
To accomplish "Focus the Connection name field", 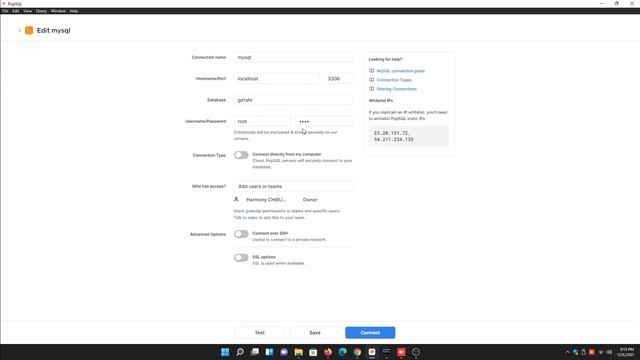I will click(x=293, y=57).
